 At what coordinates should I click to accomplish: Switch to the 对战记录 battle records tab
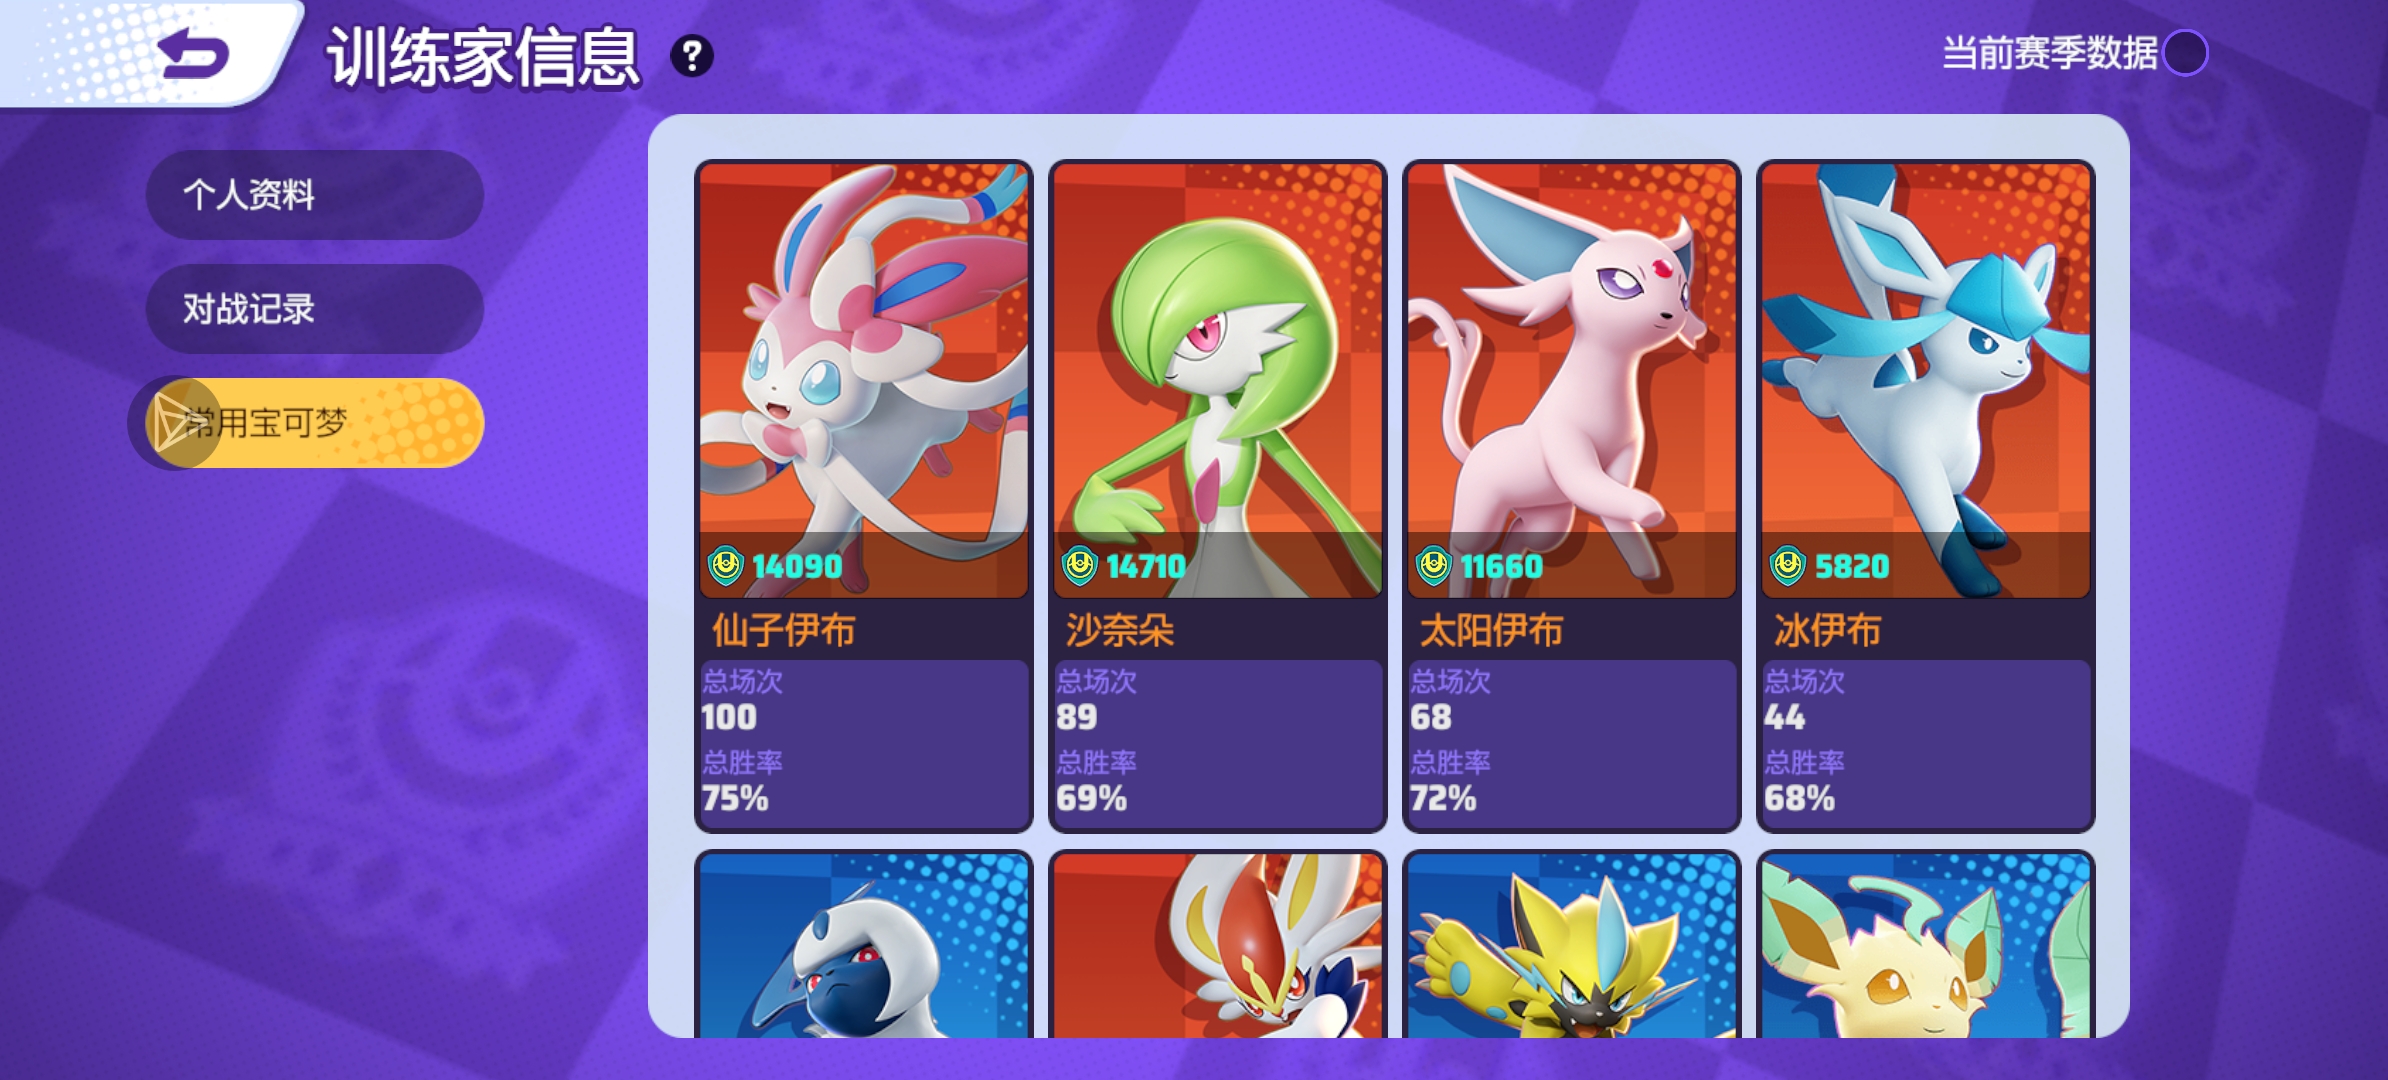click(315, 309)
